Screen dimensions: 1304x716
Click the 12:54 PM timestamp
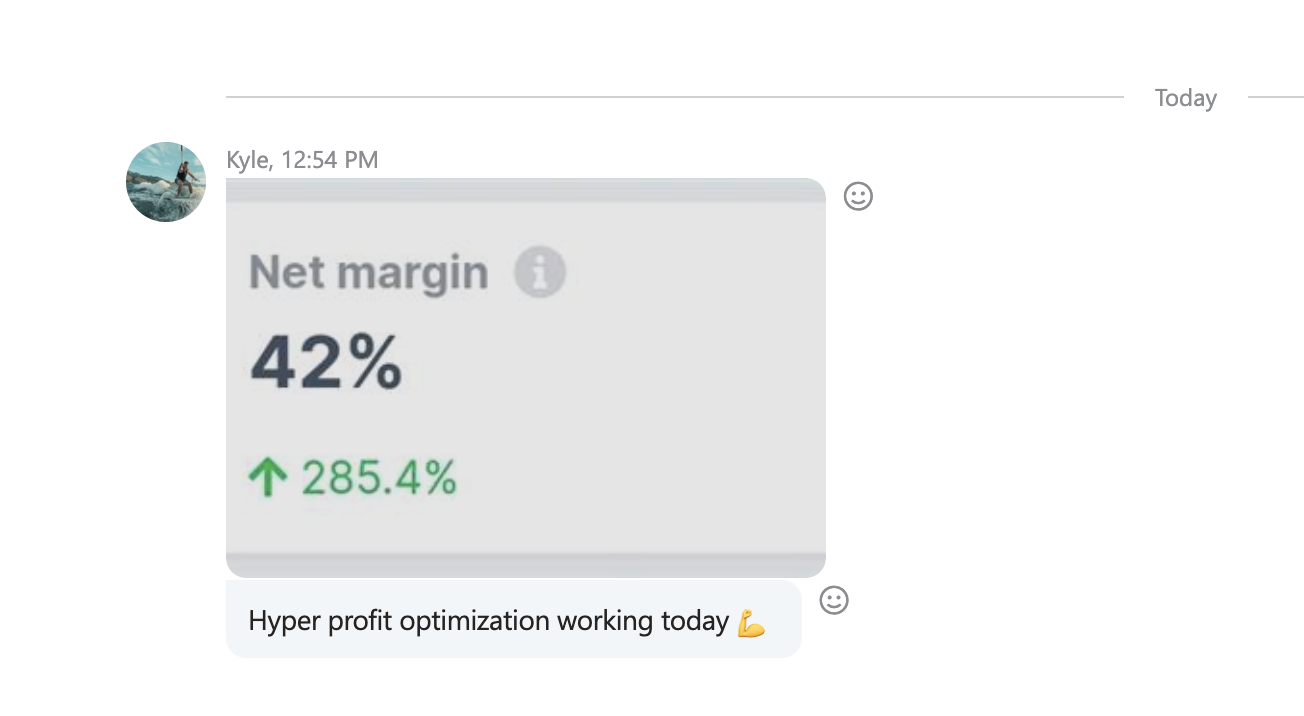pyautogui.click(x=329, y=160)
